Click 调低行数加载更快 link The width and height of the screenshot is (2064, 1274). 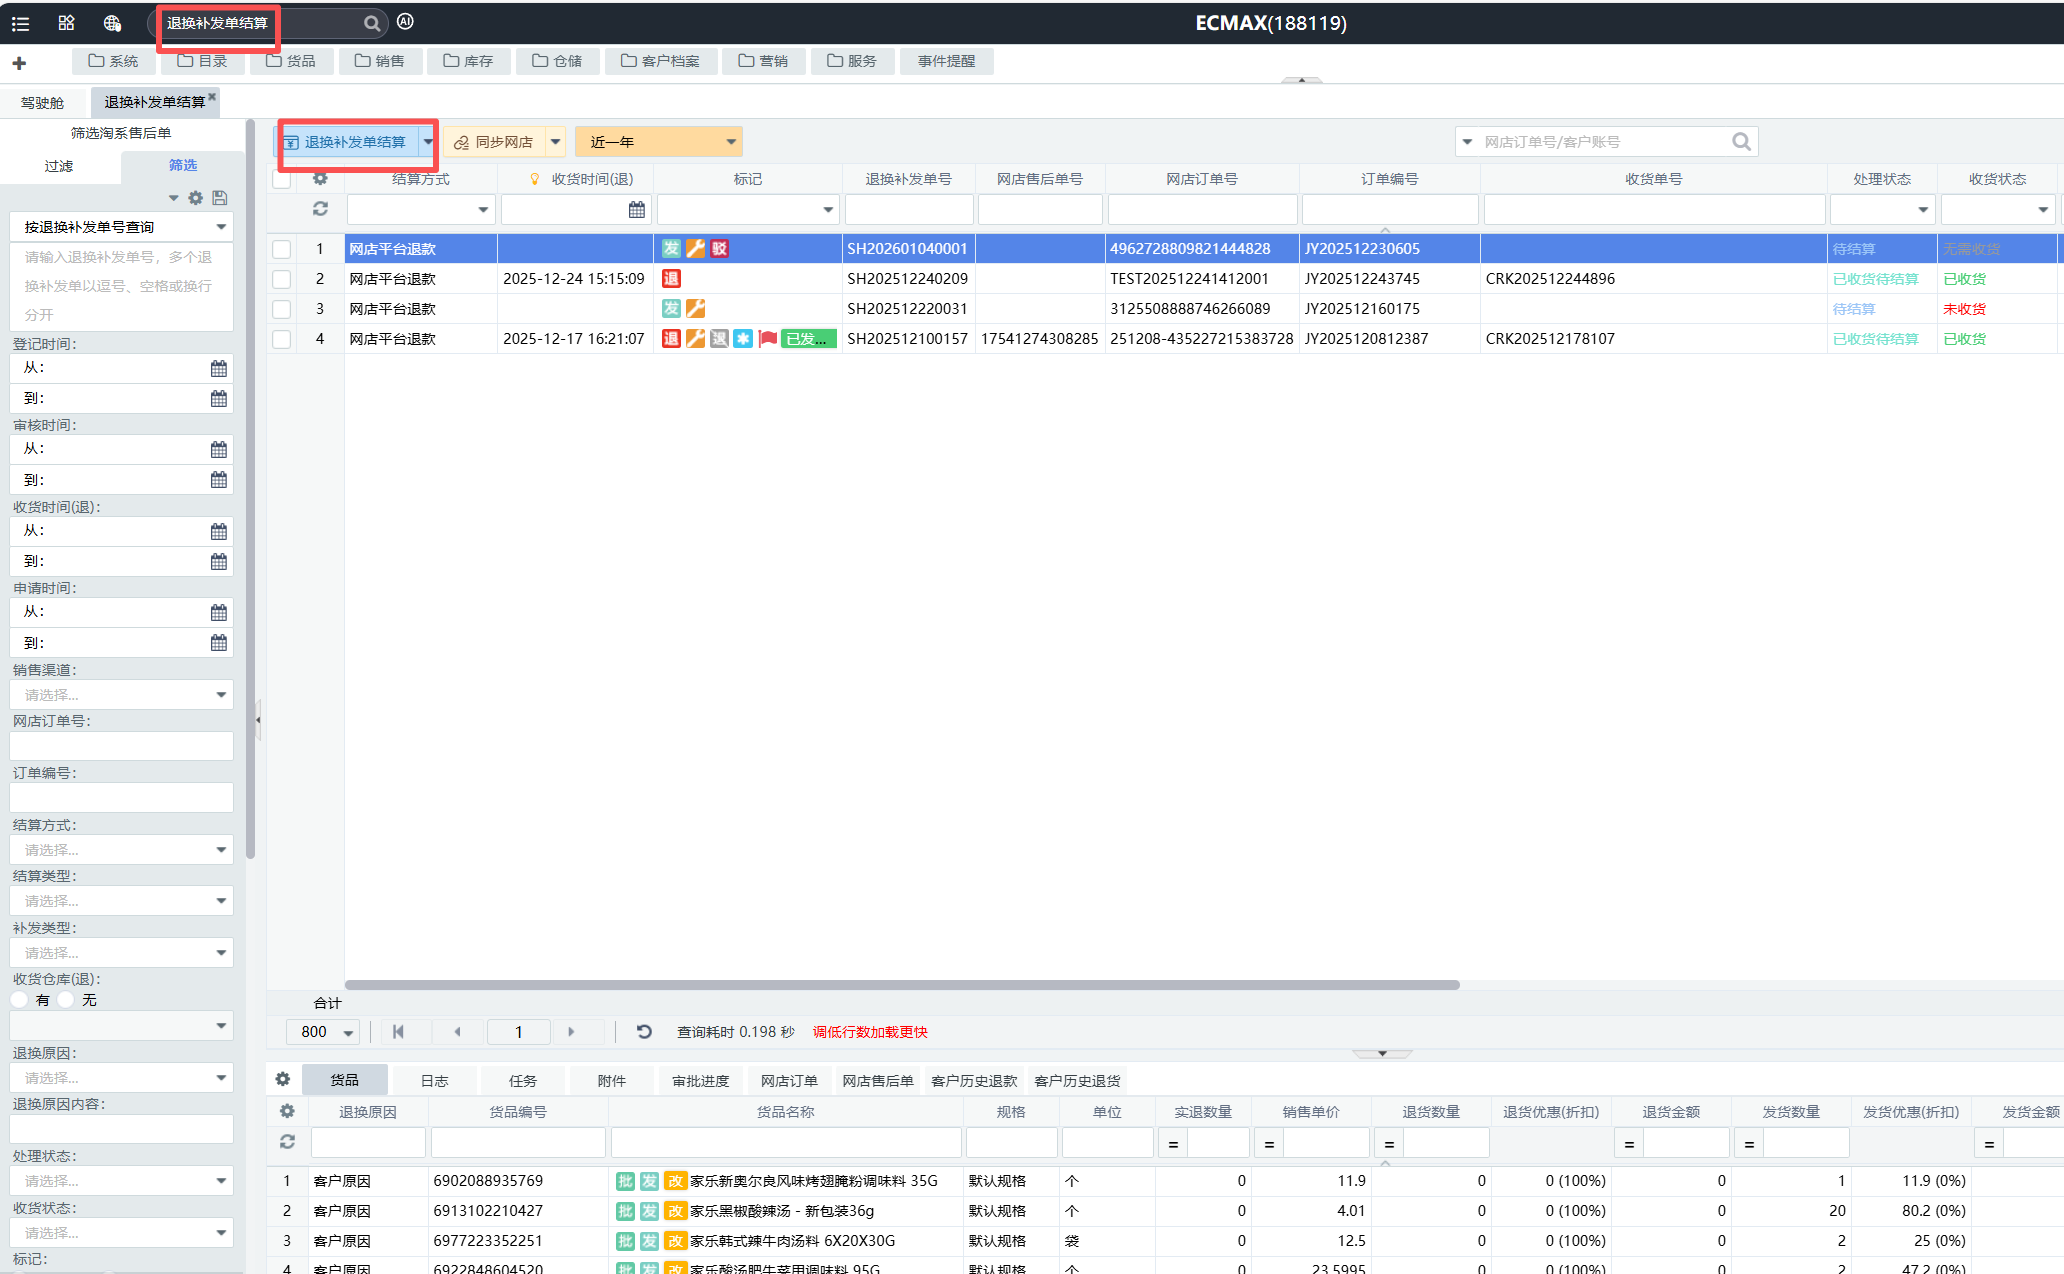click(x=870, y=1032)
